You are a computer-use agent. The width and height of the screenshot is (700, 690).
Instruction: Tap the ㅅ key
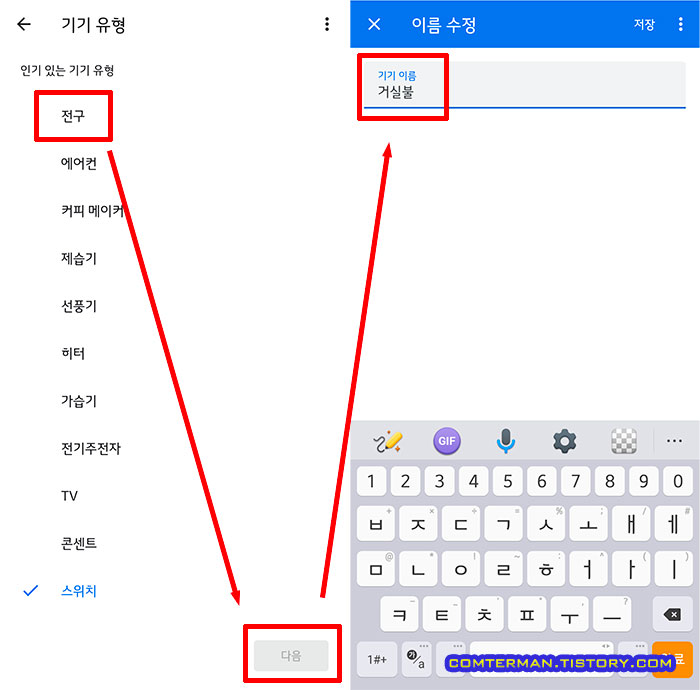(x=546, y=524)
